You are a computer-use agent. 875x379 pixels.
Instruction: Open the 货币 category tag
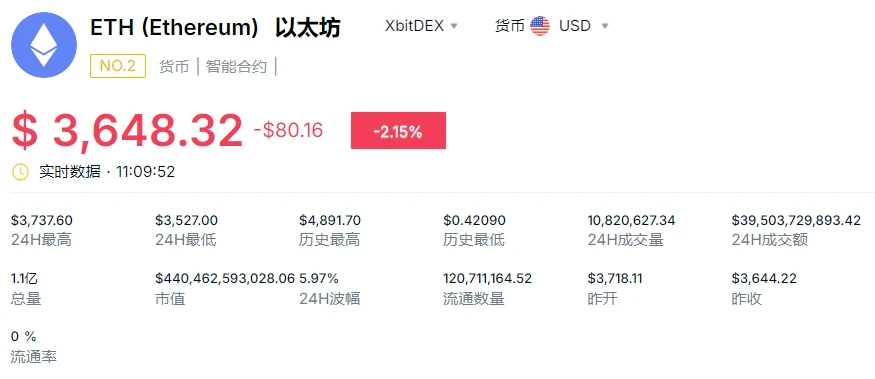pyautogui.click(x=174, y=66)
